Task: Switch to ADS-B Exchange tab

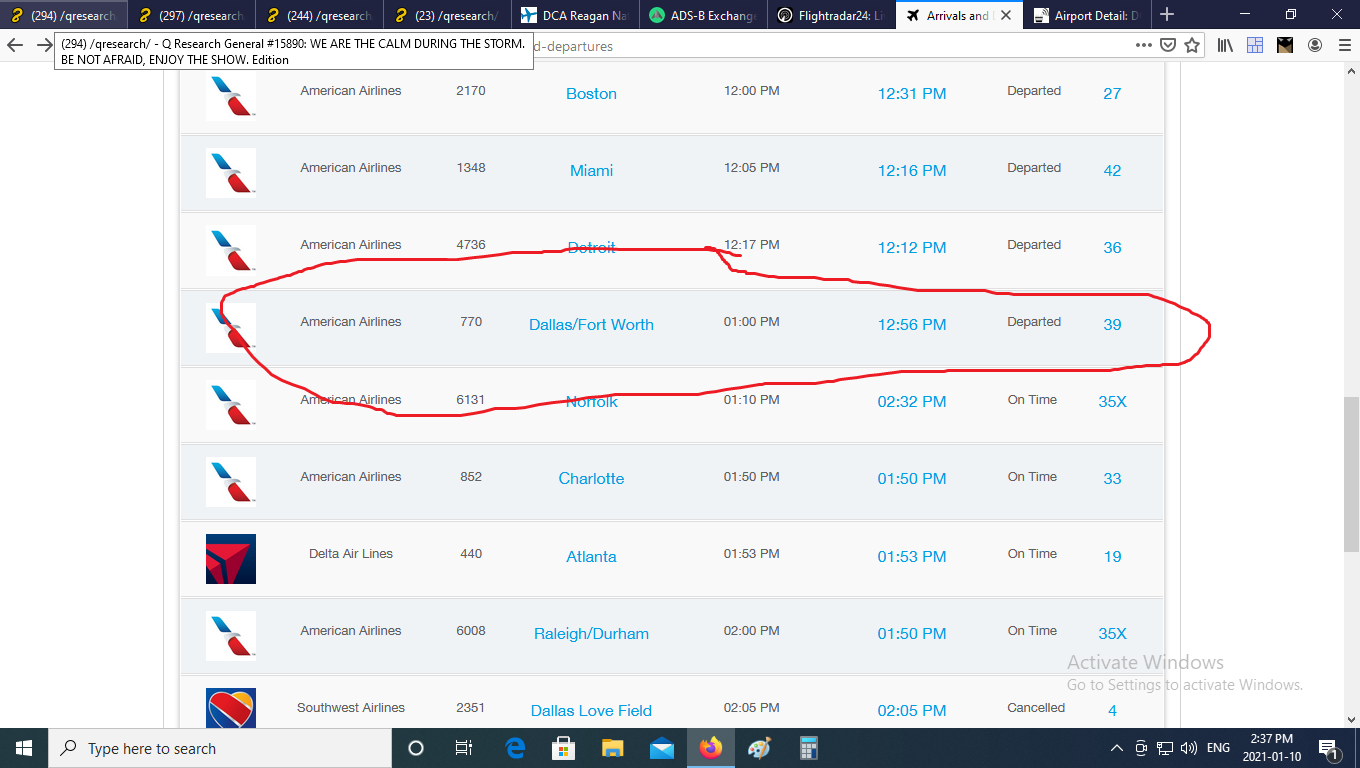Action: point(704,15)
